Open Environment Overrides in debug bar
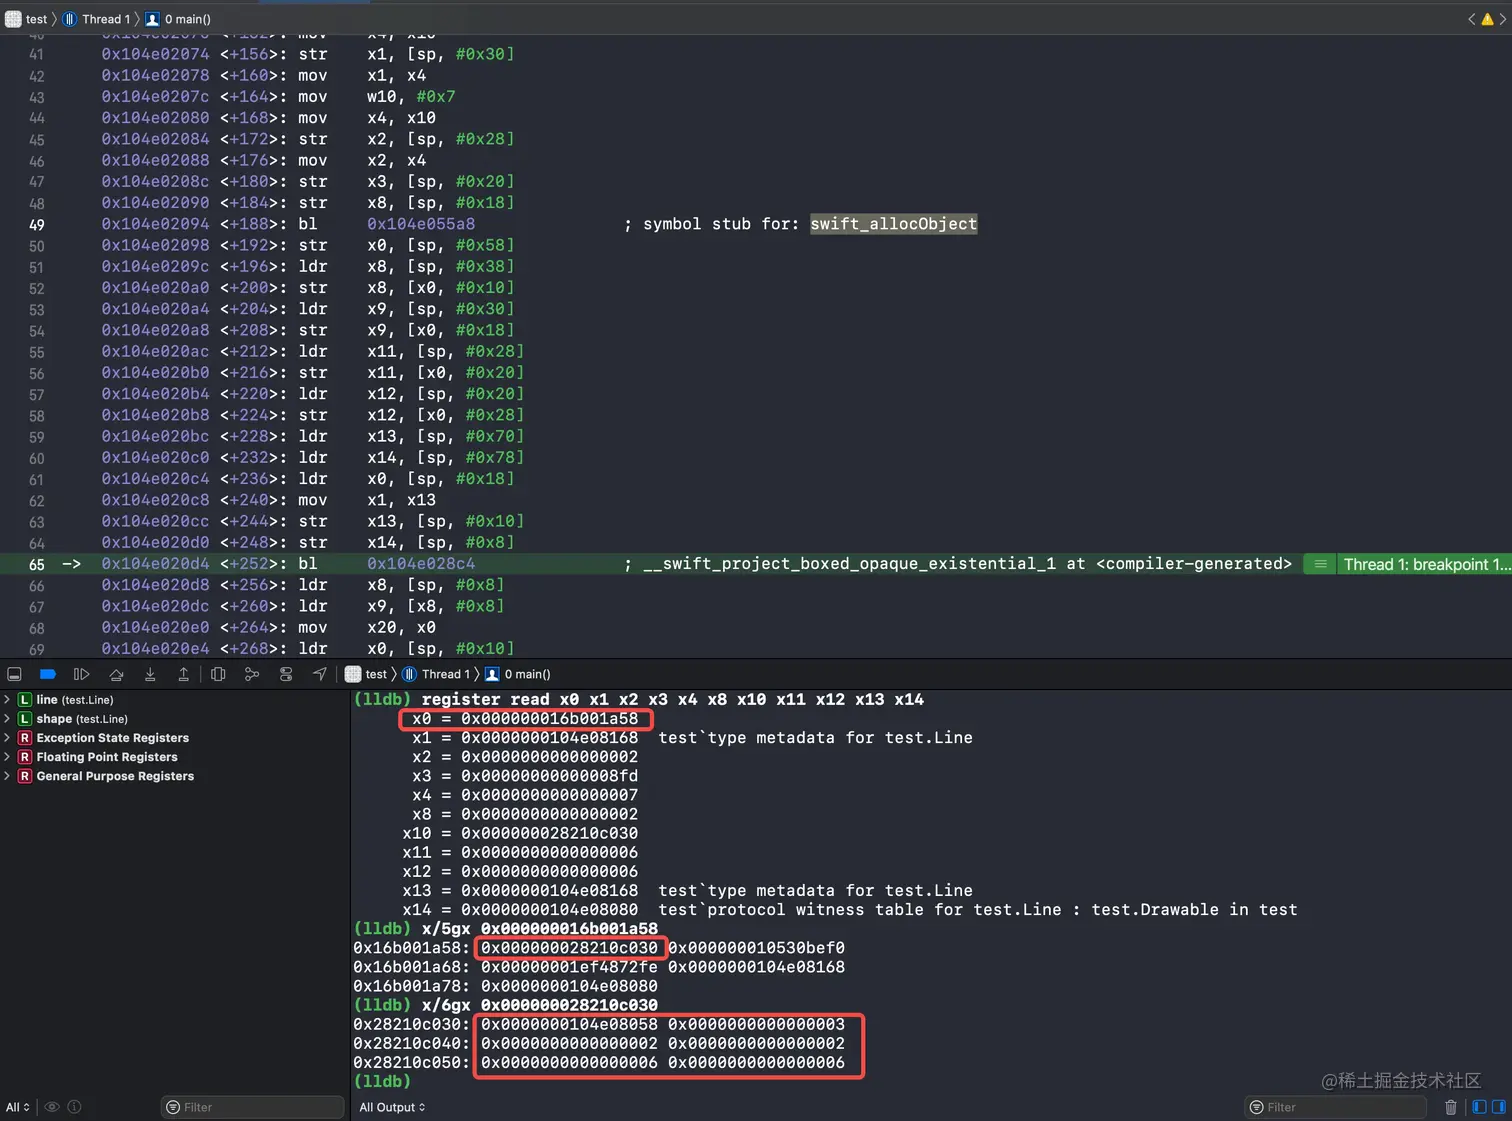 (x=286, y=674)
